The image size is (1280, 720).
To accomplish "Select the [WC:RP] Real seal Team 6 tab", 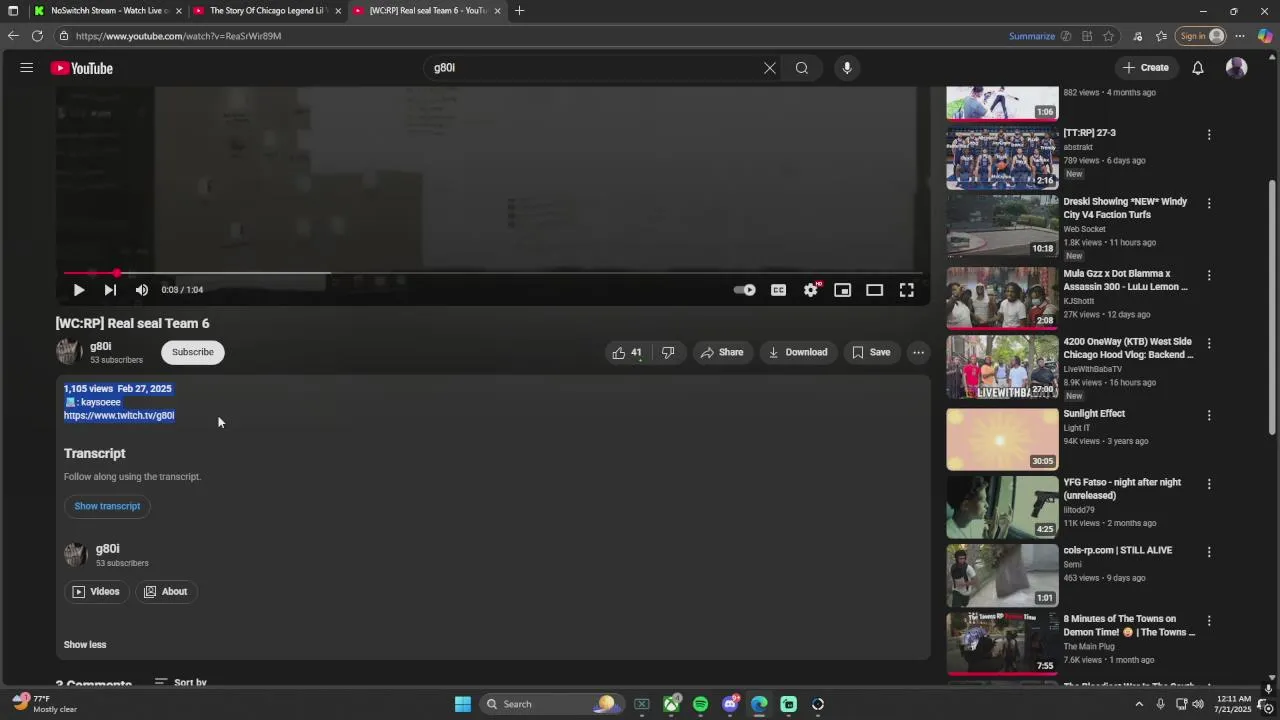I will pos(427,11).
